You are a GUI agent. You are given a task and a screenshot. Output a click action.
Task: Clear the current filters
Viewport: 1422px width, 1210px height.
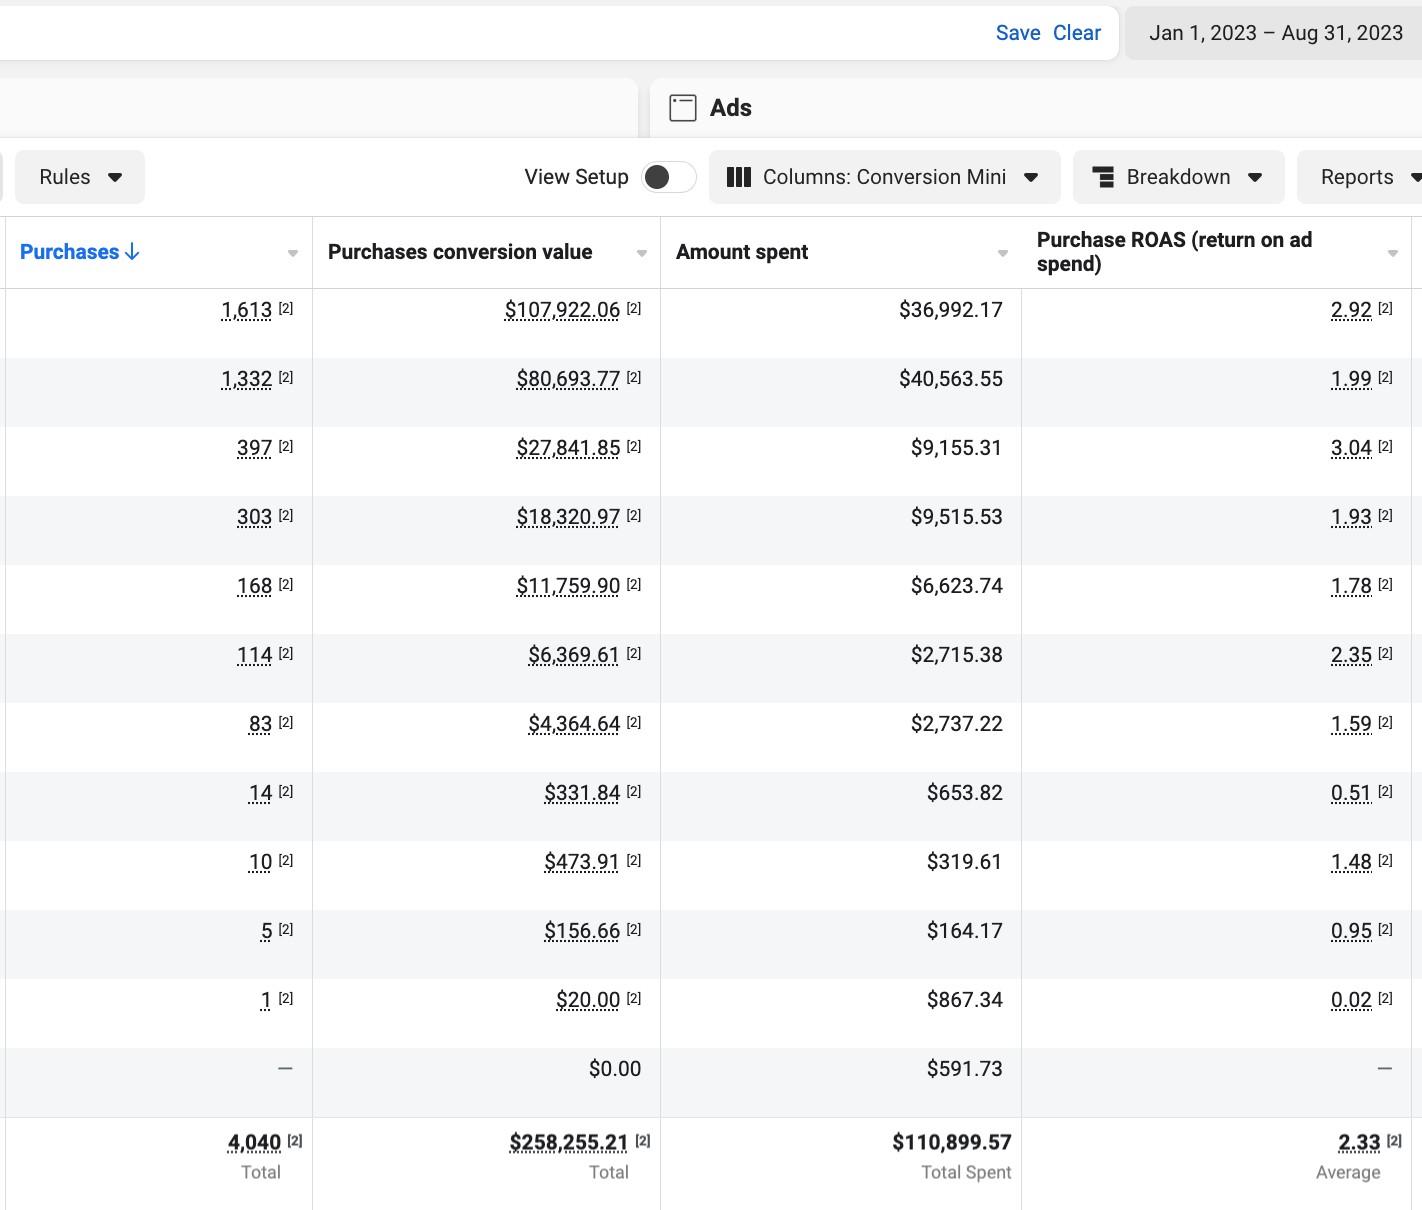tap(1076, 33)
